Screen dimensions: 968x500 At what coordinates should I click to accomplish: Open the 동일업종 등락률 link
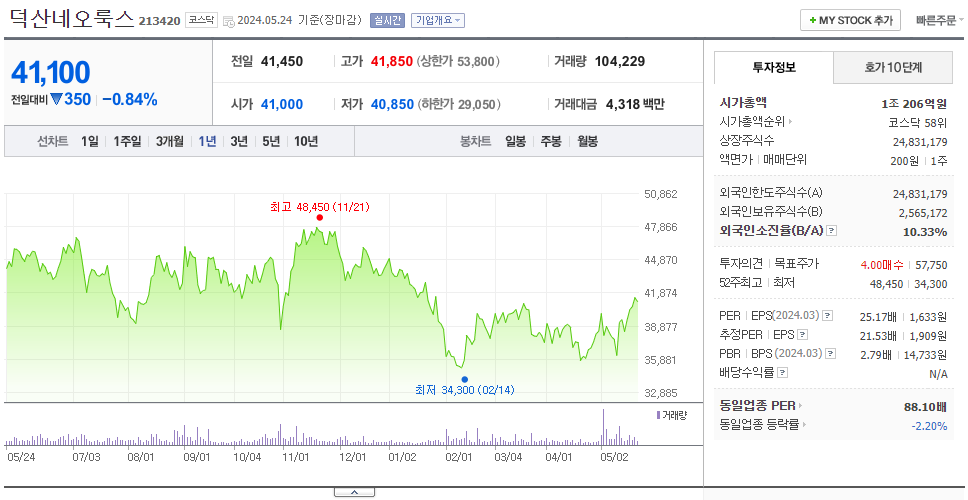759,425
